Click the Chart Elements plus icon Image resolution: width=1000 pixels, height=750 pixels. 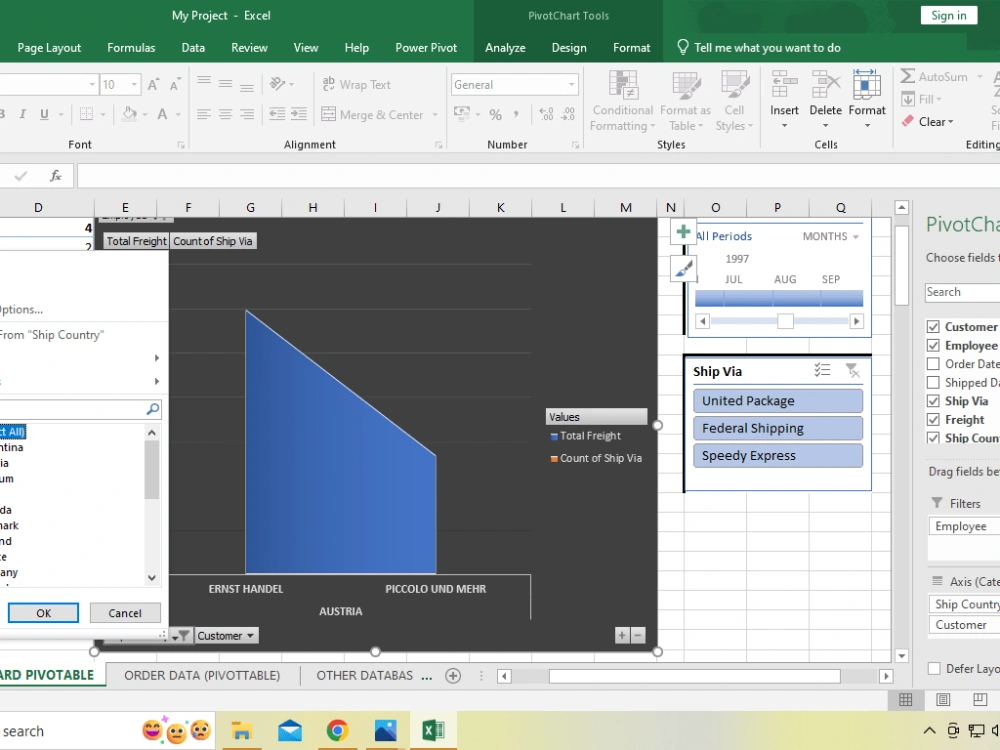[x=683, y=231]
